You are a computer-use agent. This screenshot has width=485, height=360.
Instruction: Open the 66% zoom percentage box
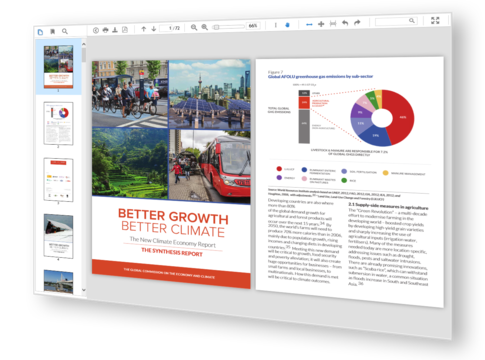(x=253, y=26)
